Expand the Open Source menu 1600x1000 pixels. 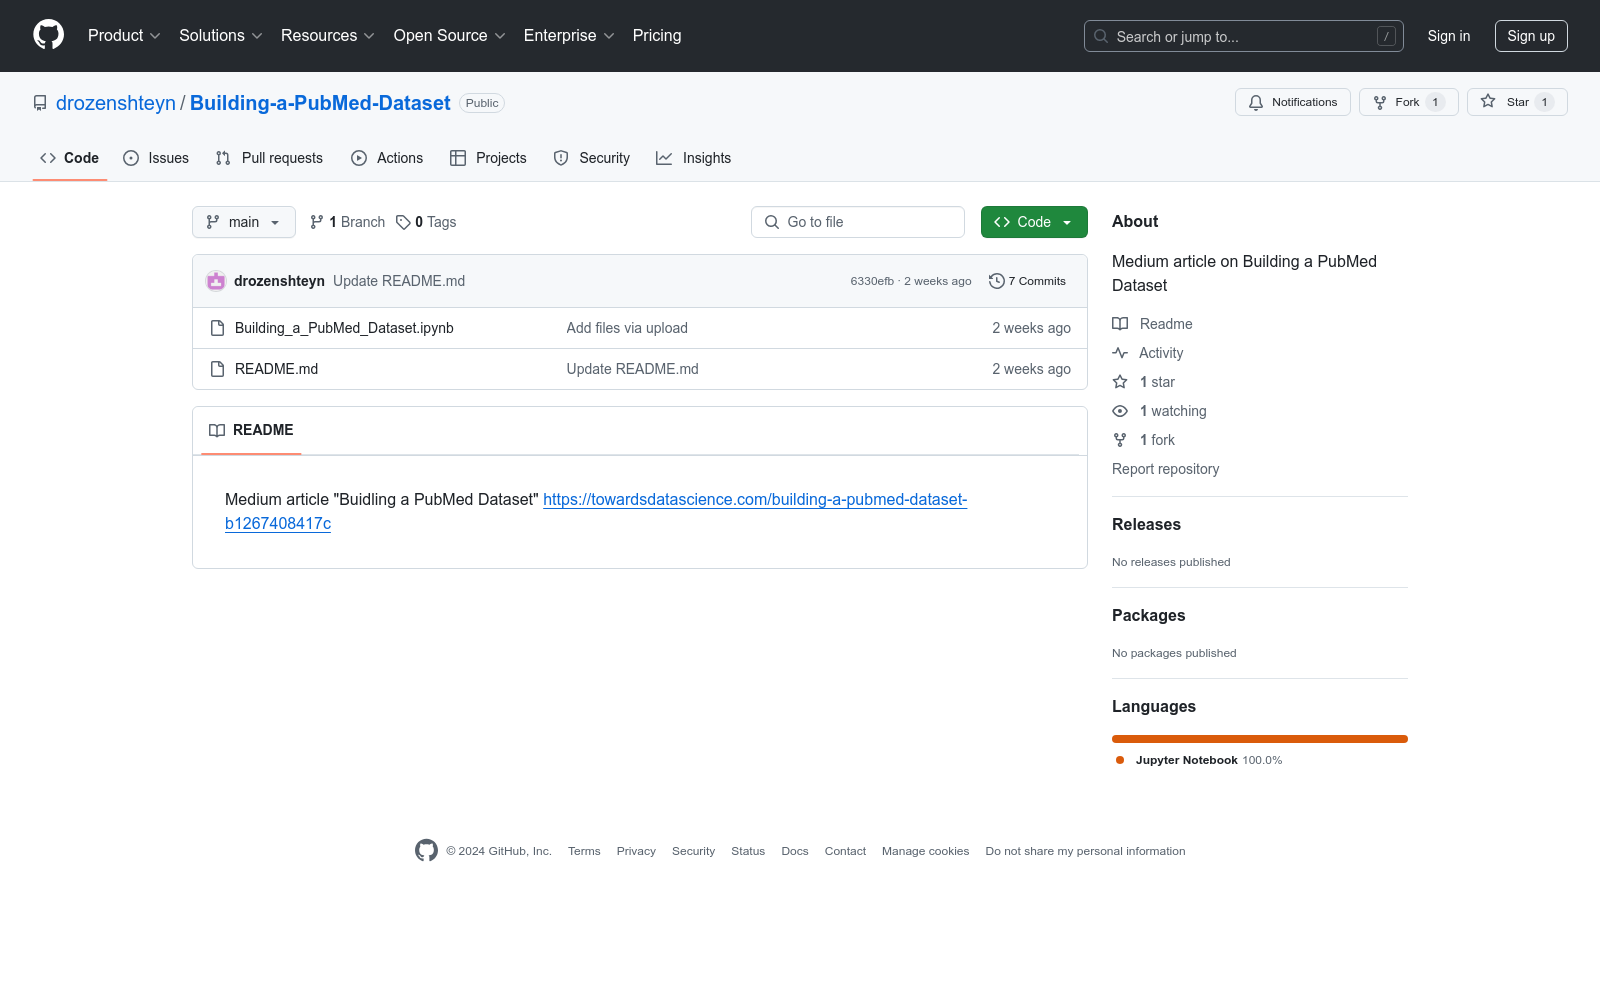pyautogui.click(x=450, y=35)
